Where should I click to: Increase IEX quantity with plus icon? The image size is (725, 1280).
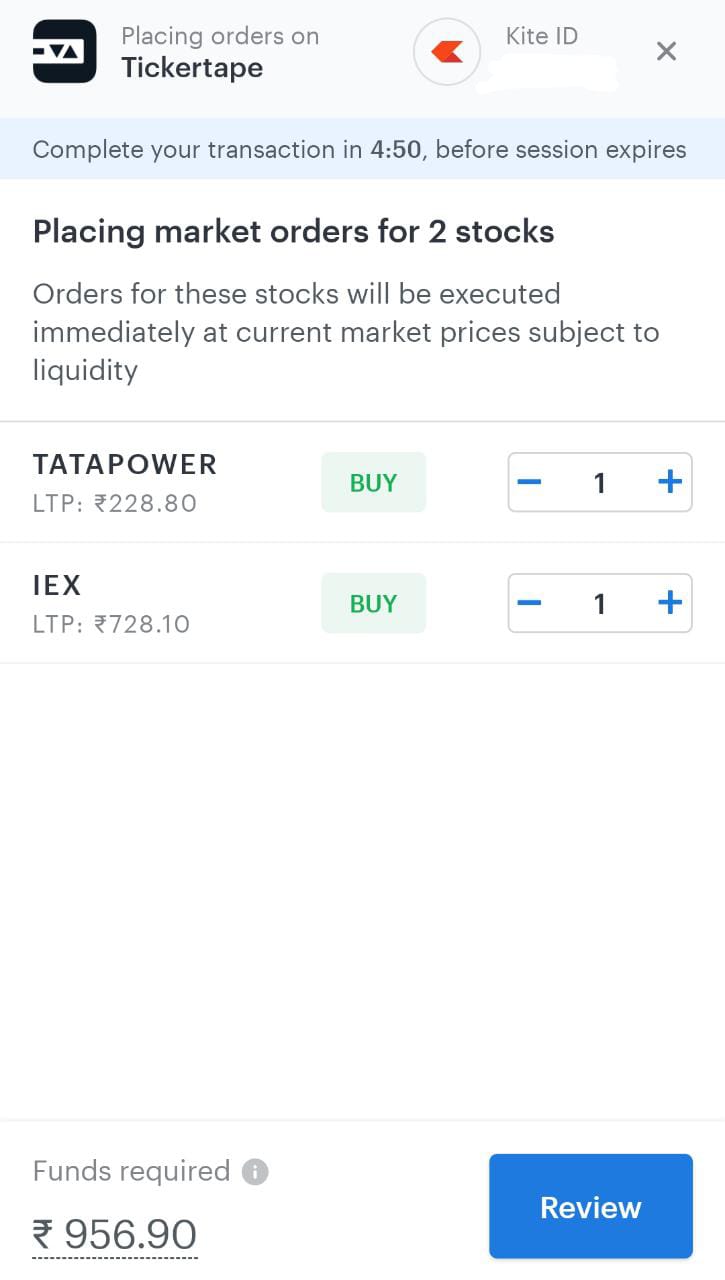[670, 603]
